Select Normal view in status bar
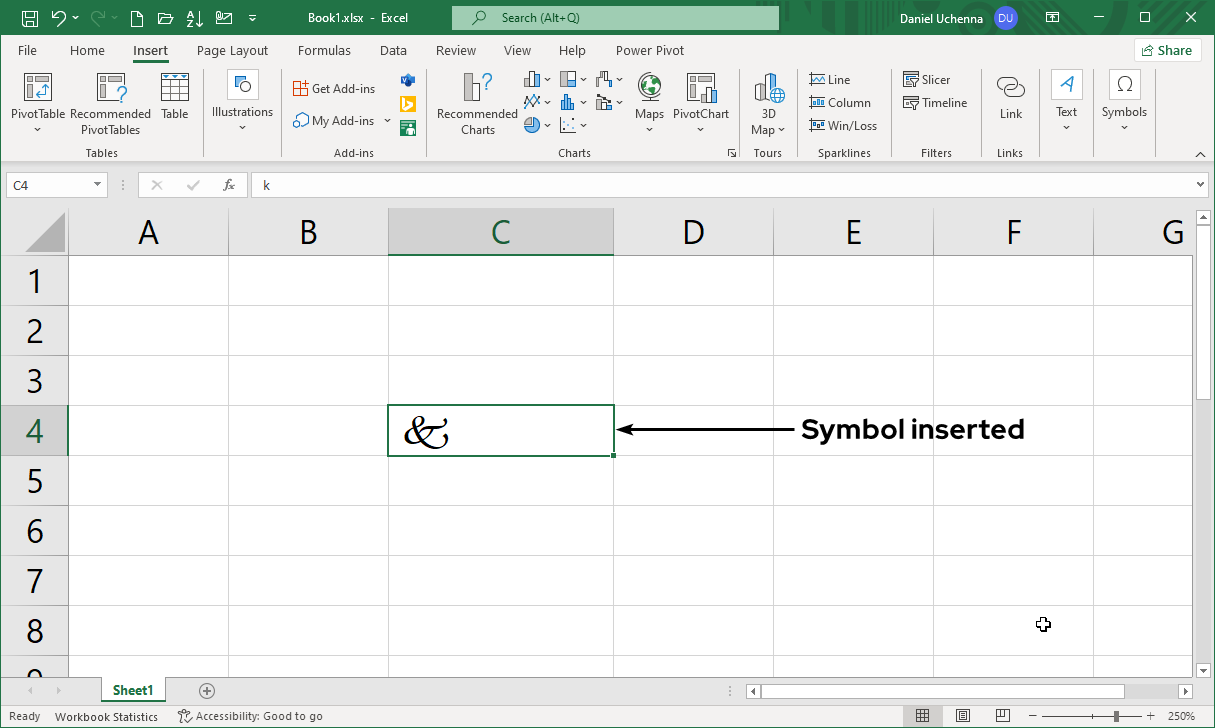The image size is (1215, 728). point(923,716)
